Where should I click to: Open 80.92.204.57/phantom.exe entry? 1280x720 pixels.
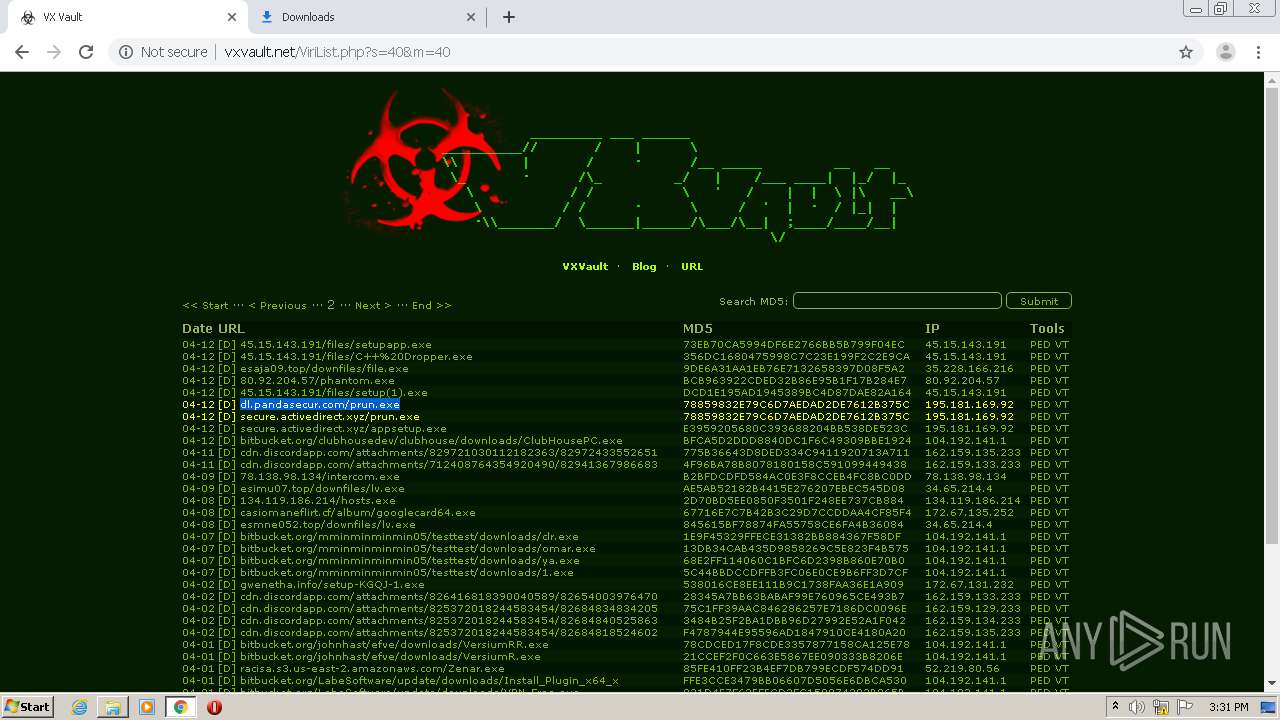point(317,381)
